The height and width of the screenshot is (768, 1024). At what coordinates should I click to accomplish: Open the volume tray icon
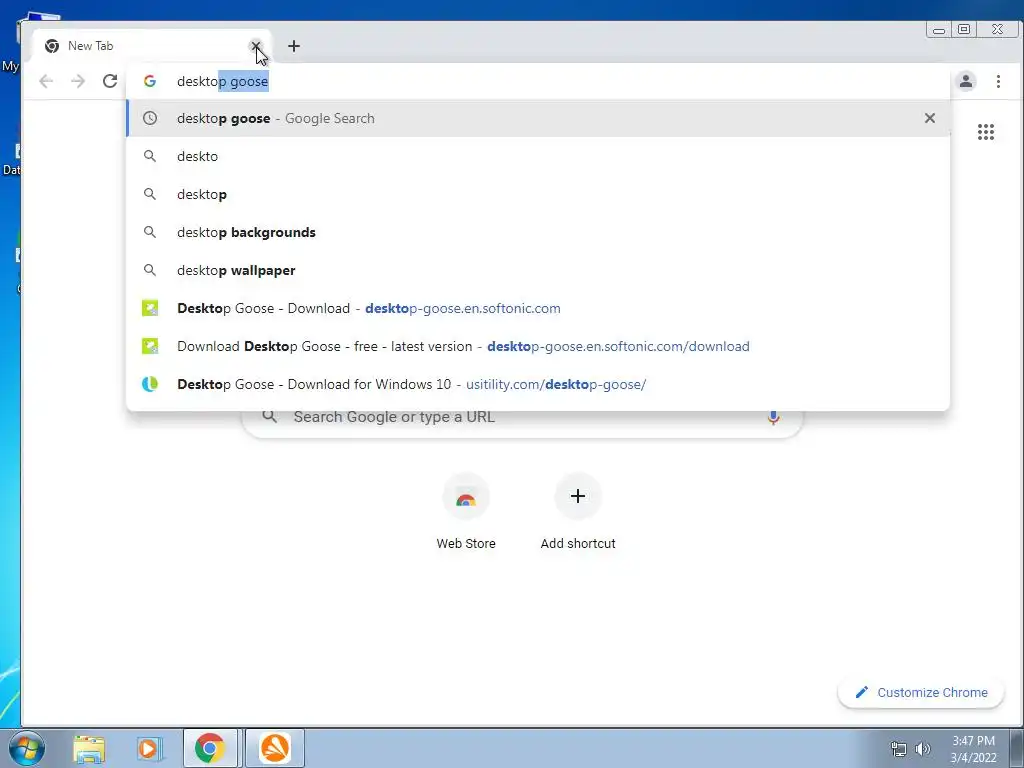point(922,749)
